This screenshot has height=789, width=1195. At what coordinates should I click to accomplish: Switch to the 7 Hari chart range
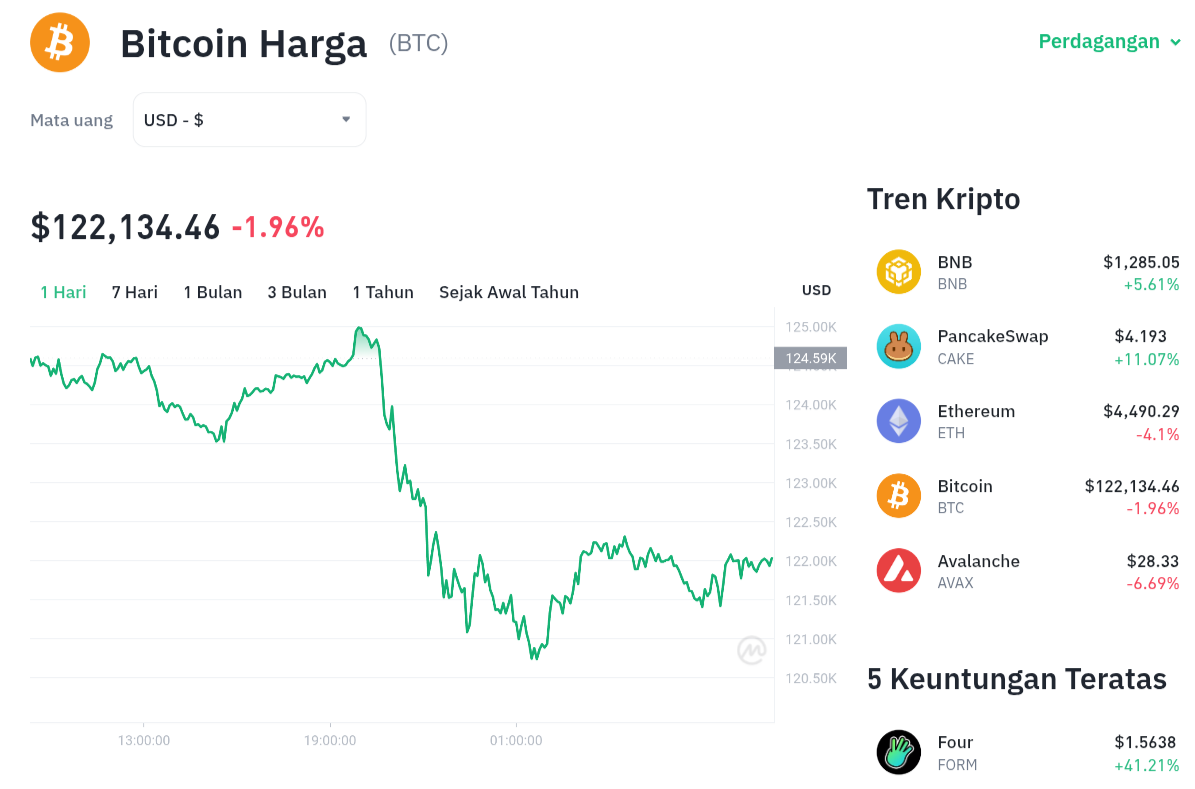(x=135, y=292)
